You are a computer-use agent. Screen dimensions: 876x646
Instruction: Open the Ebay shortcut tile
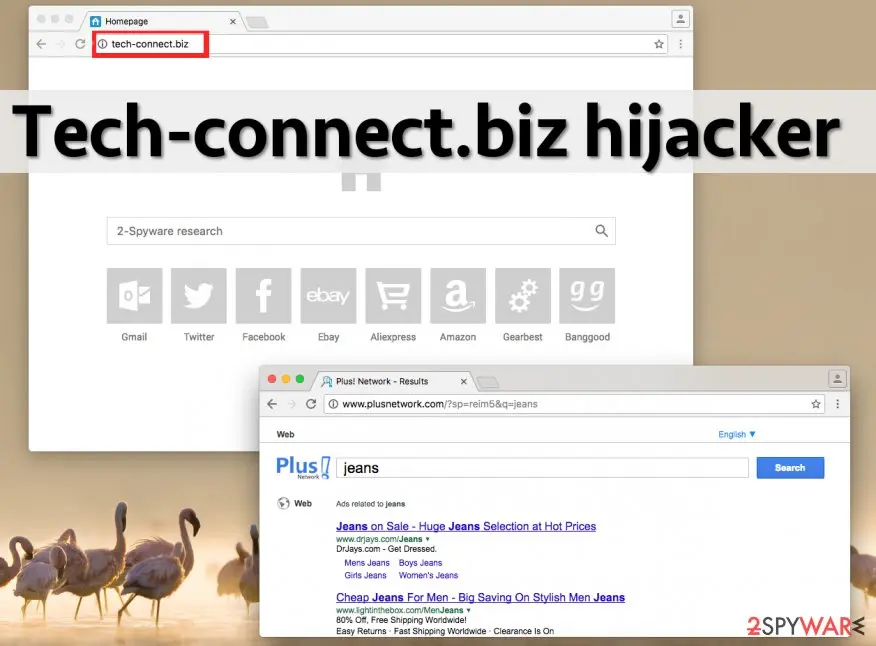[328, 295]
